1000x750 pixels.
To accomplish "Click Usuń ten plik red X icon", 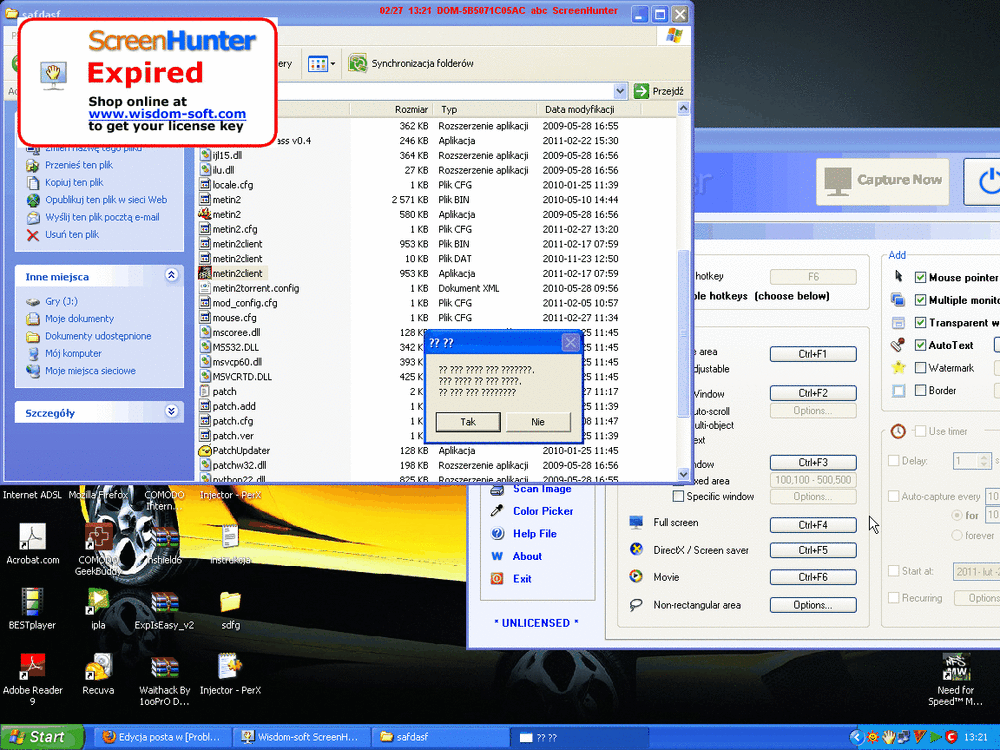I will click(33, 235).
